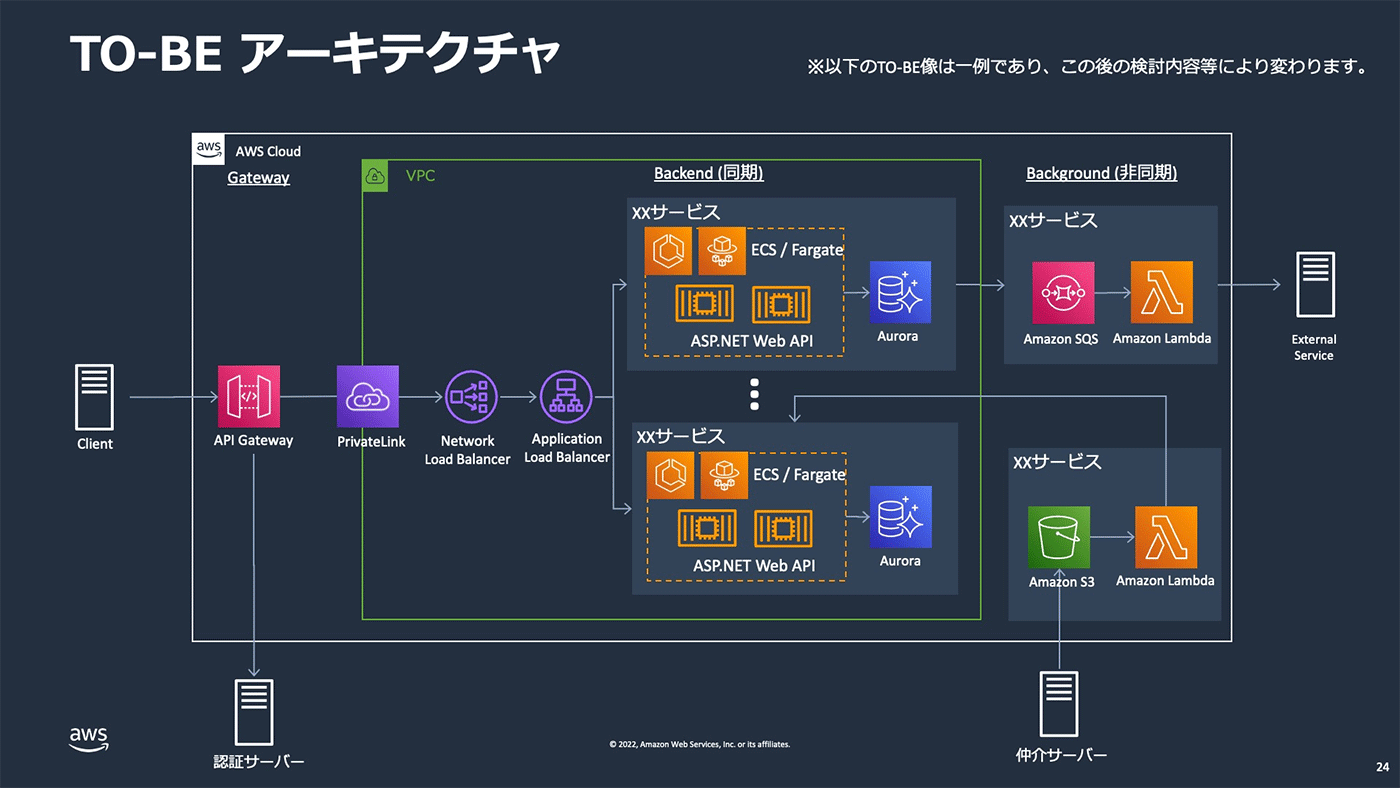
Task: Click the underlined "Gateway" heading
Action: coord(258,178)
